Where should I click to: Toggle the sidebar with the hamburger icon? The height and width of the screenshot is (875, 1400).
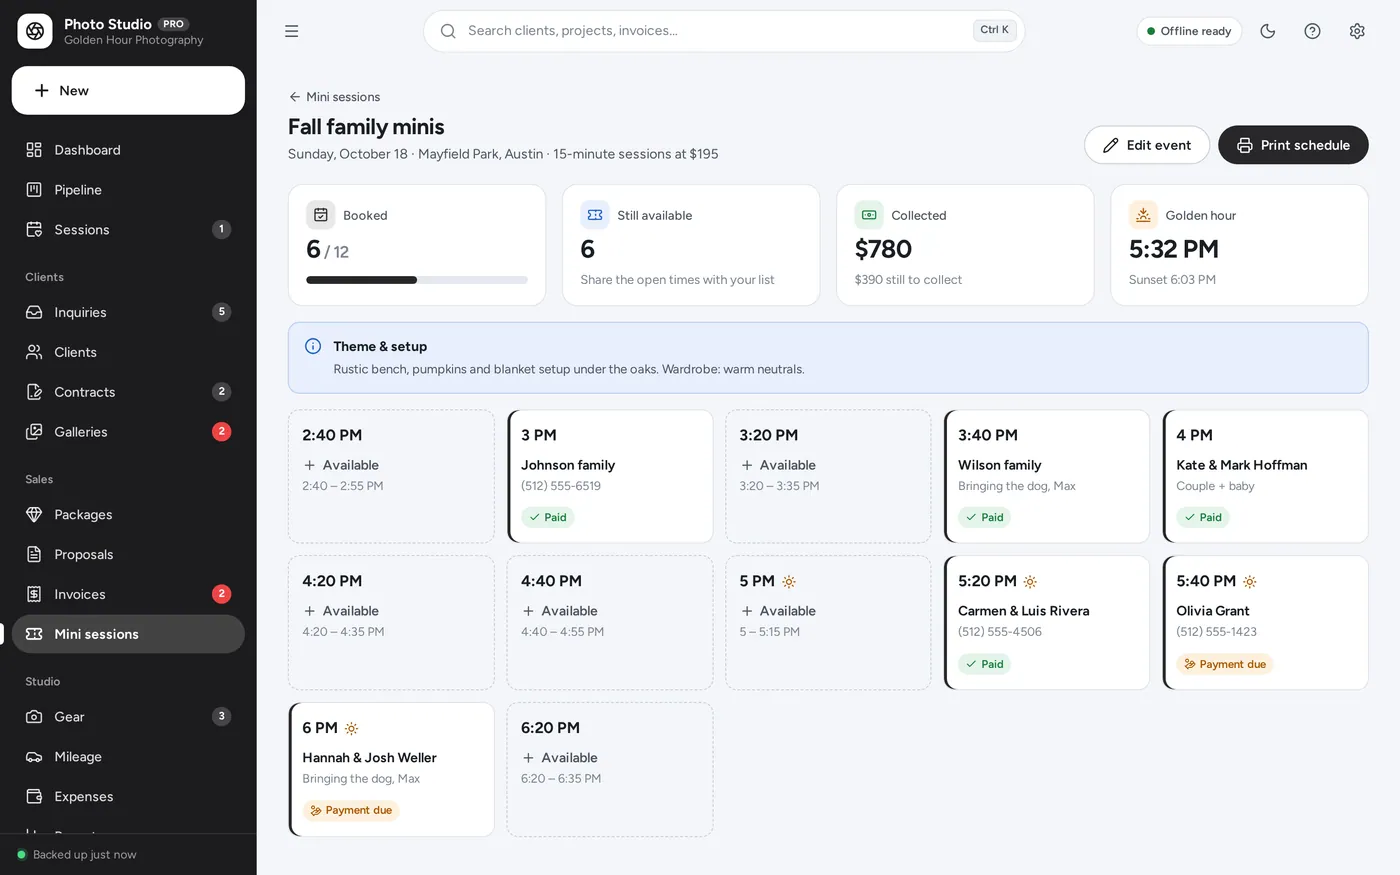[x=292, y=31]
